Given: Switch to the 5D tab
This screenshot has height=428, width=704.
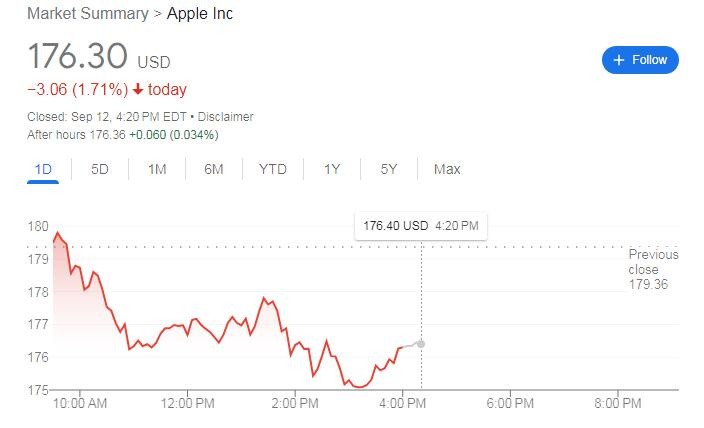Looking at the screenshot, I should click(x=100, y=169).
